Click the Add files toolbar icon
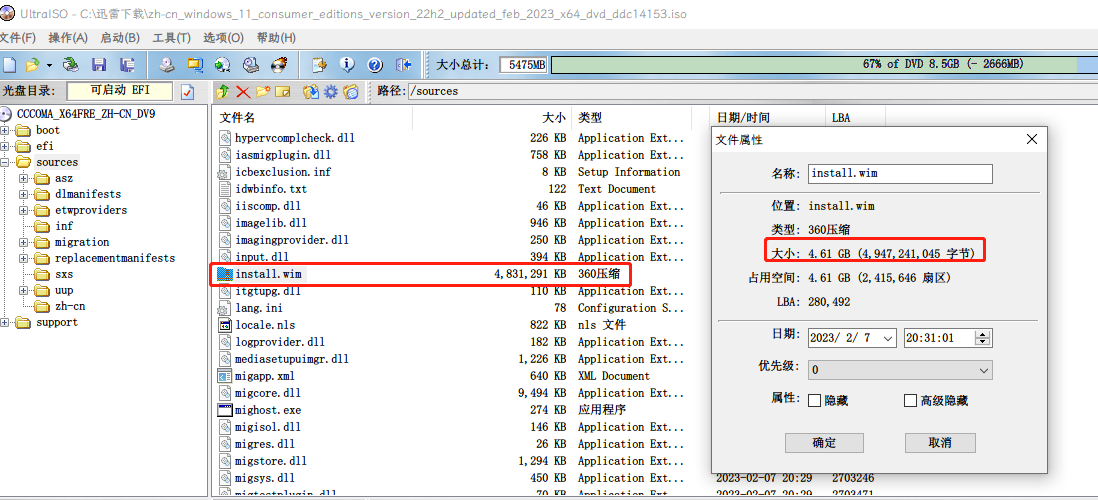The width and height of the screenshot is (1098, 500). (319, 65)
